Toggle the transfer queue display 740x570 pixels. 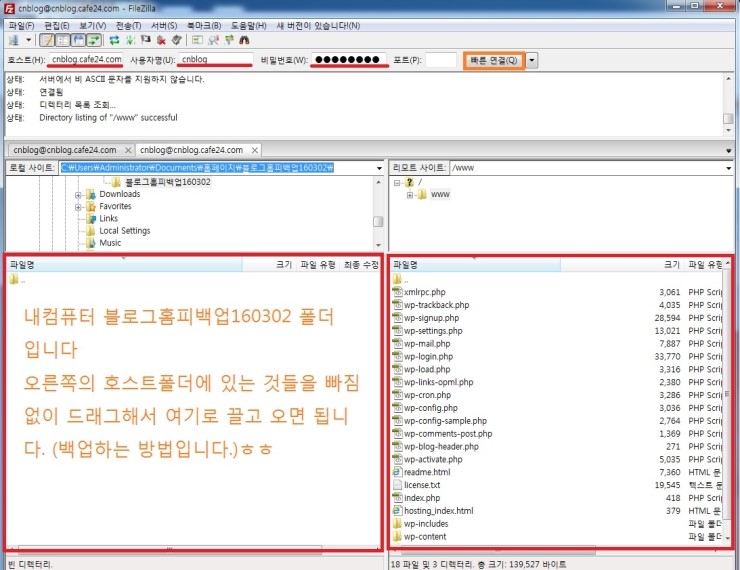point(94,40)
